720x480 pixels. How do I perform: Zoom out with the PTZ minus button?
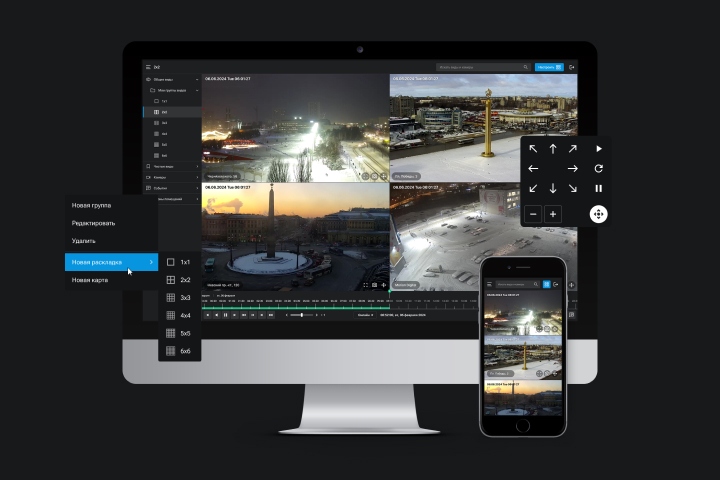533,214
